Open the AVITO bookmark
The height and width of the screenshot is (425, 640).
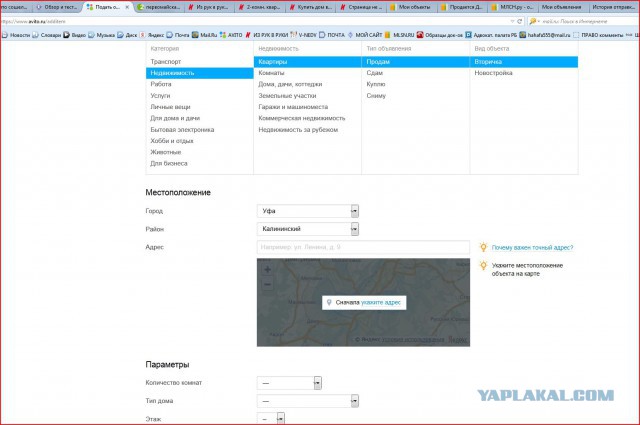231,35
